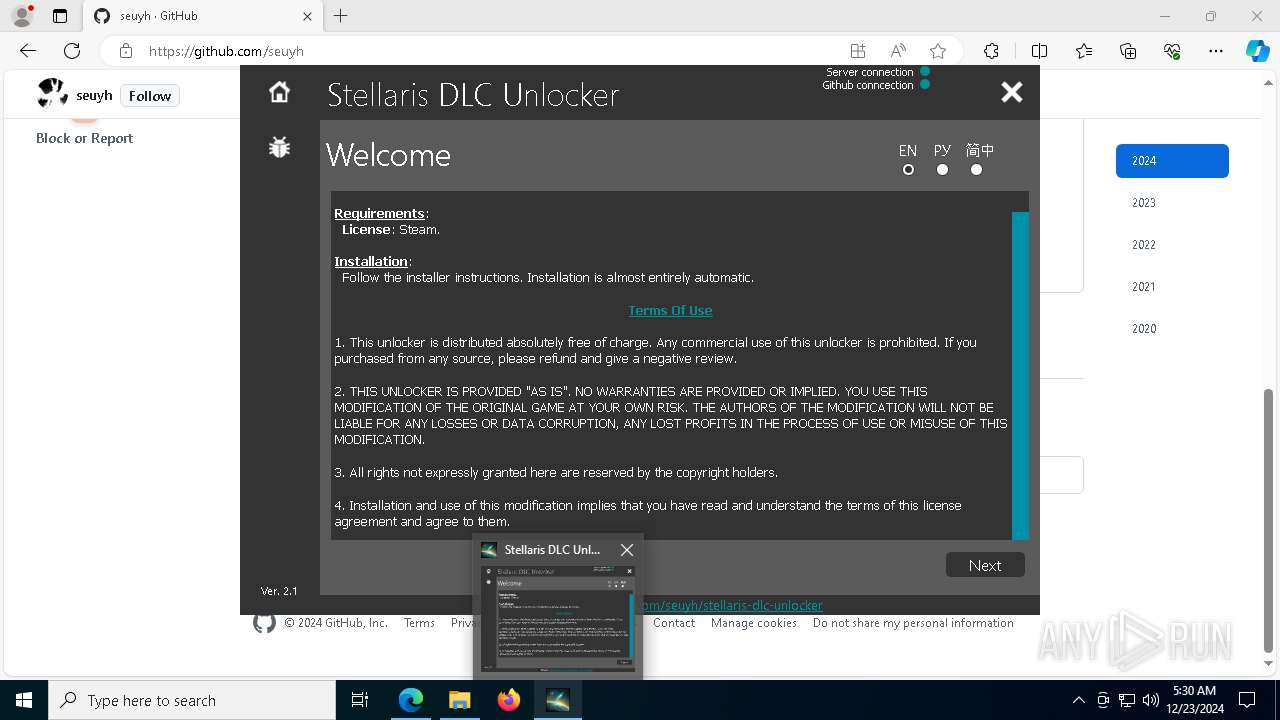Open File Explorer from the taskbar

[459, 701]
